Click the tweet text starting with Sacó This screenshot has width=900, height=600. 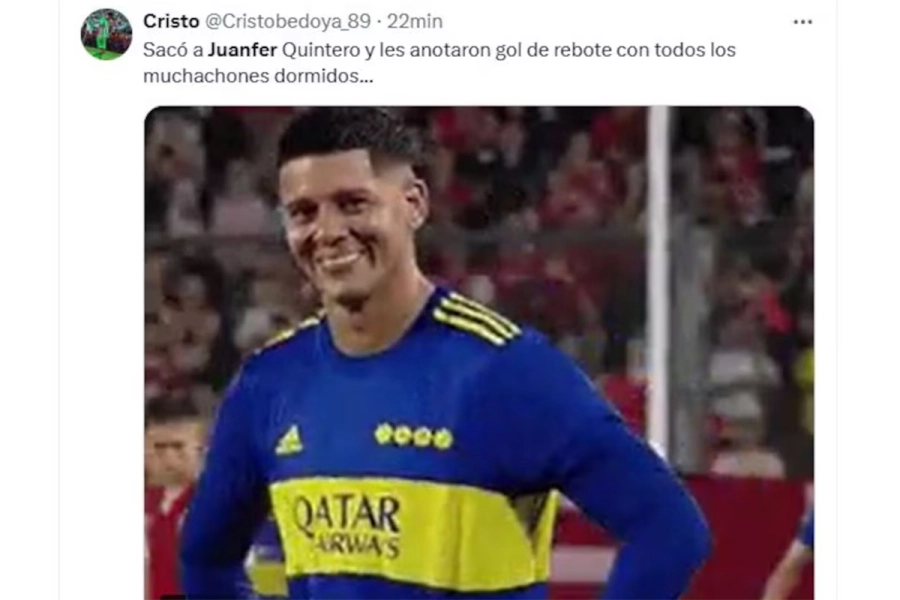pos(439,63)
